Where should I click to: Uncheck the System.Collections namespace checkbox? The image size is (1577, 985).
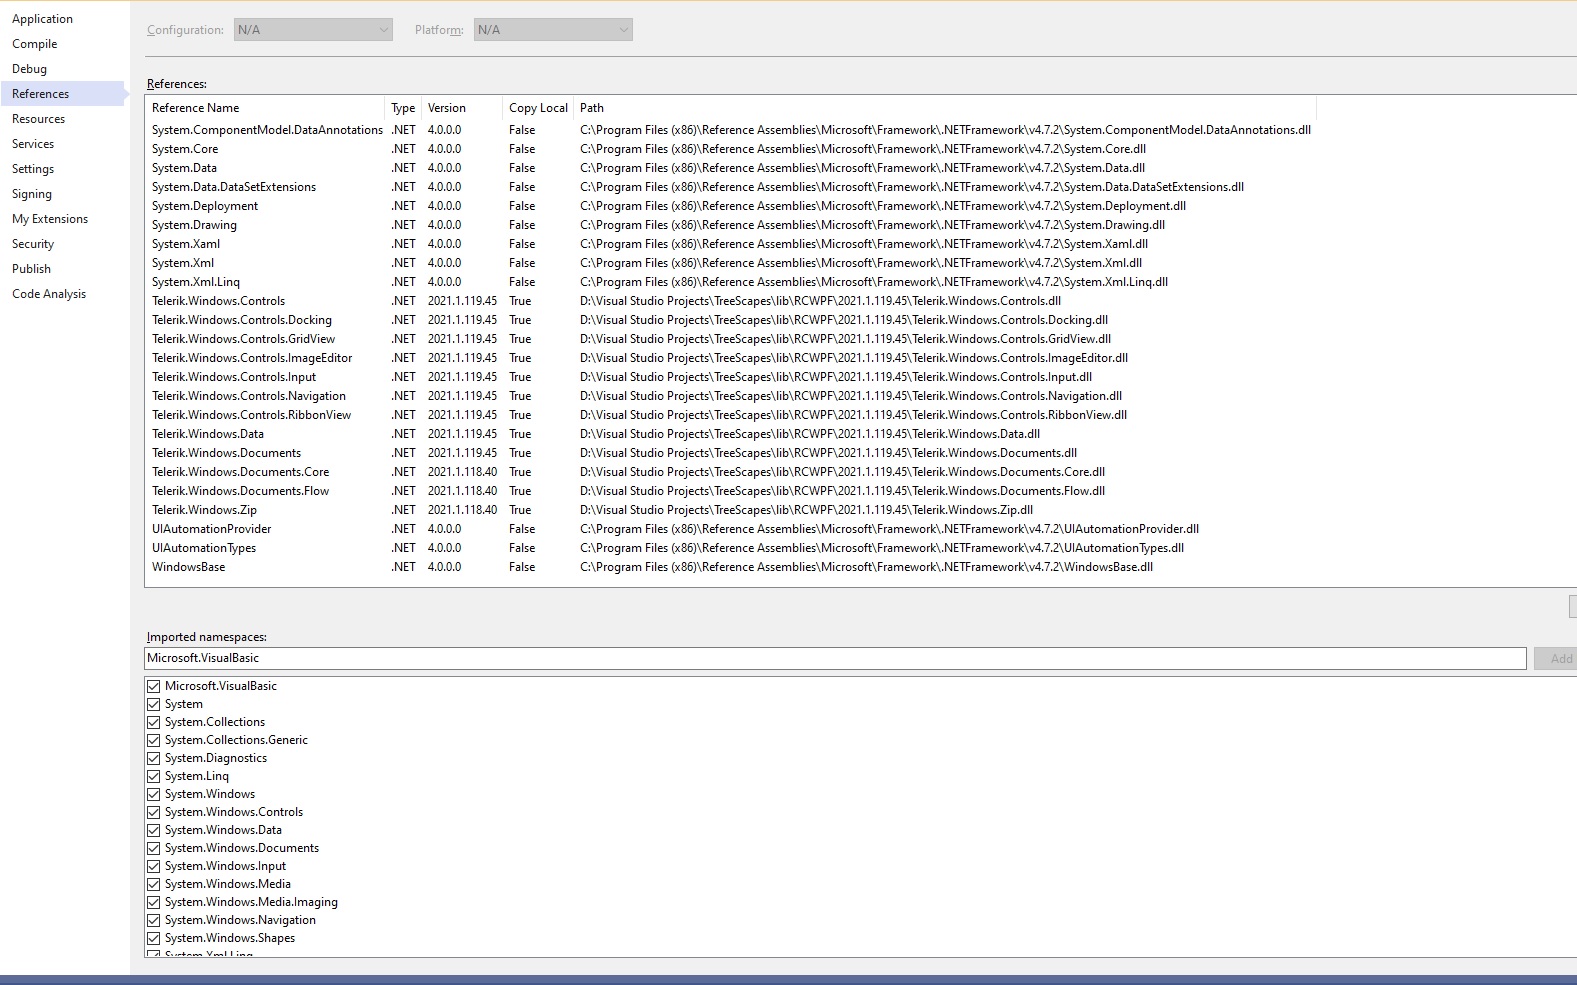[154, 722]
